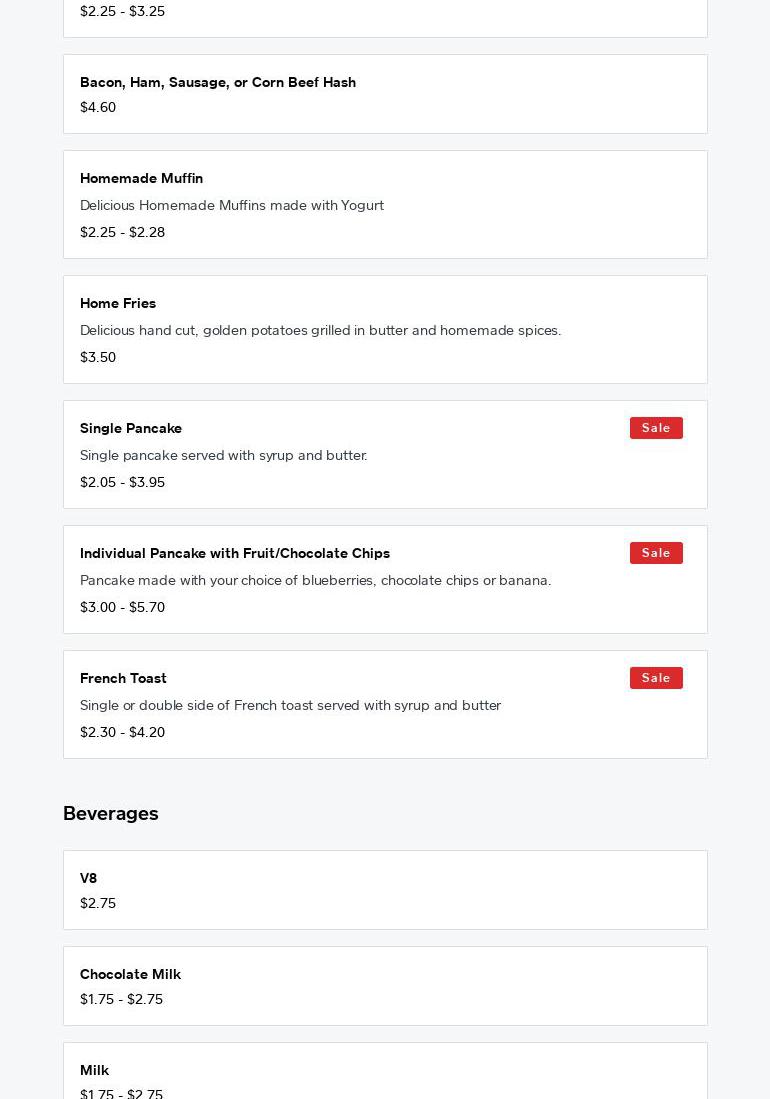Viewport: 770px width, 1099px height.
Task: Click the $2.30 - $4.20 French Toast price
Action: point(122,732)
